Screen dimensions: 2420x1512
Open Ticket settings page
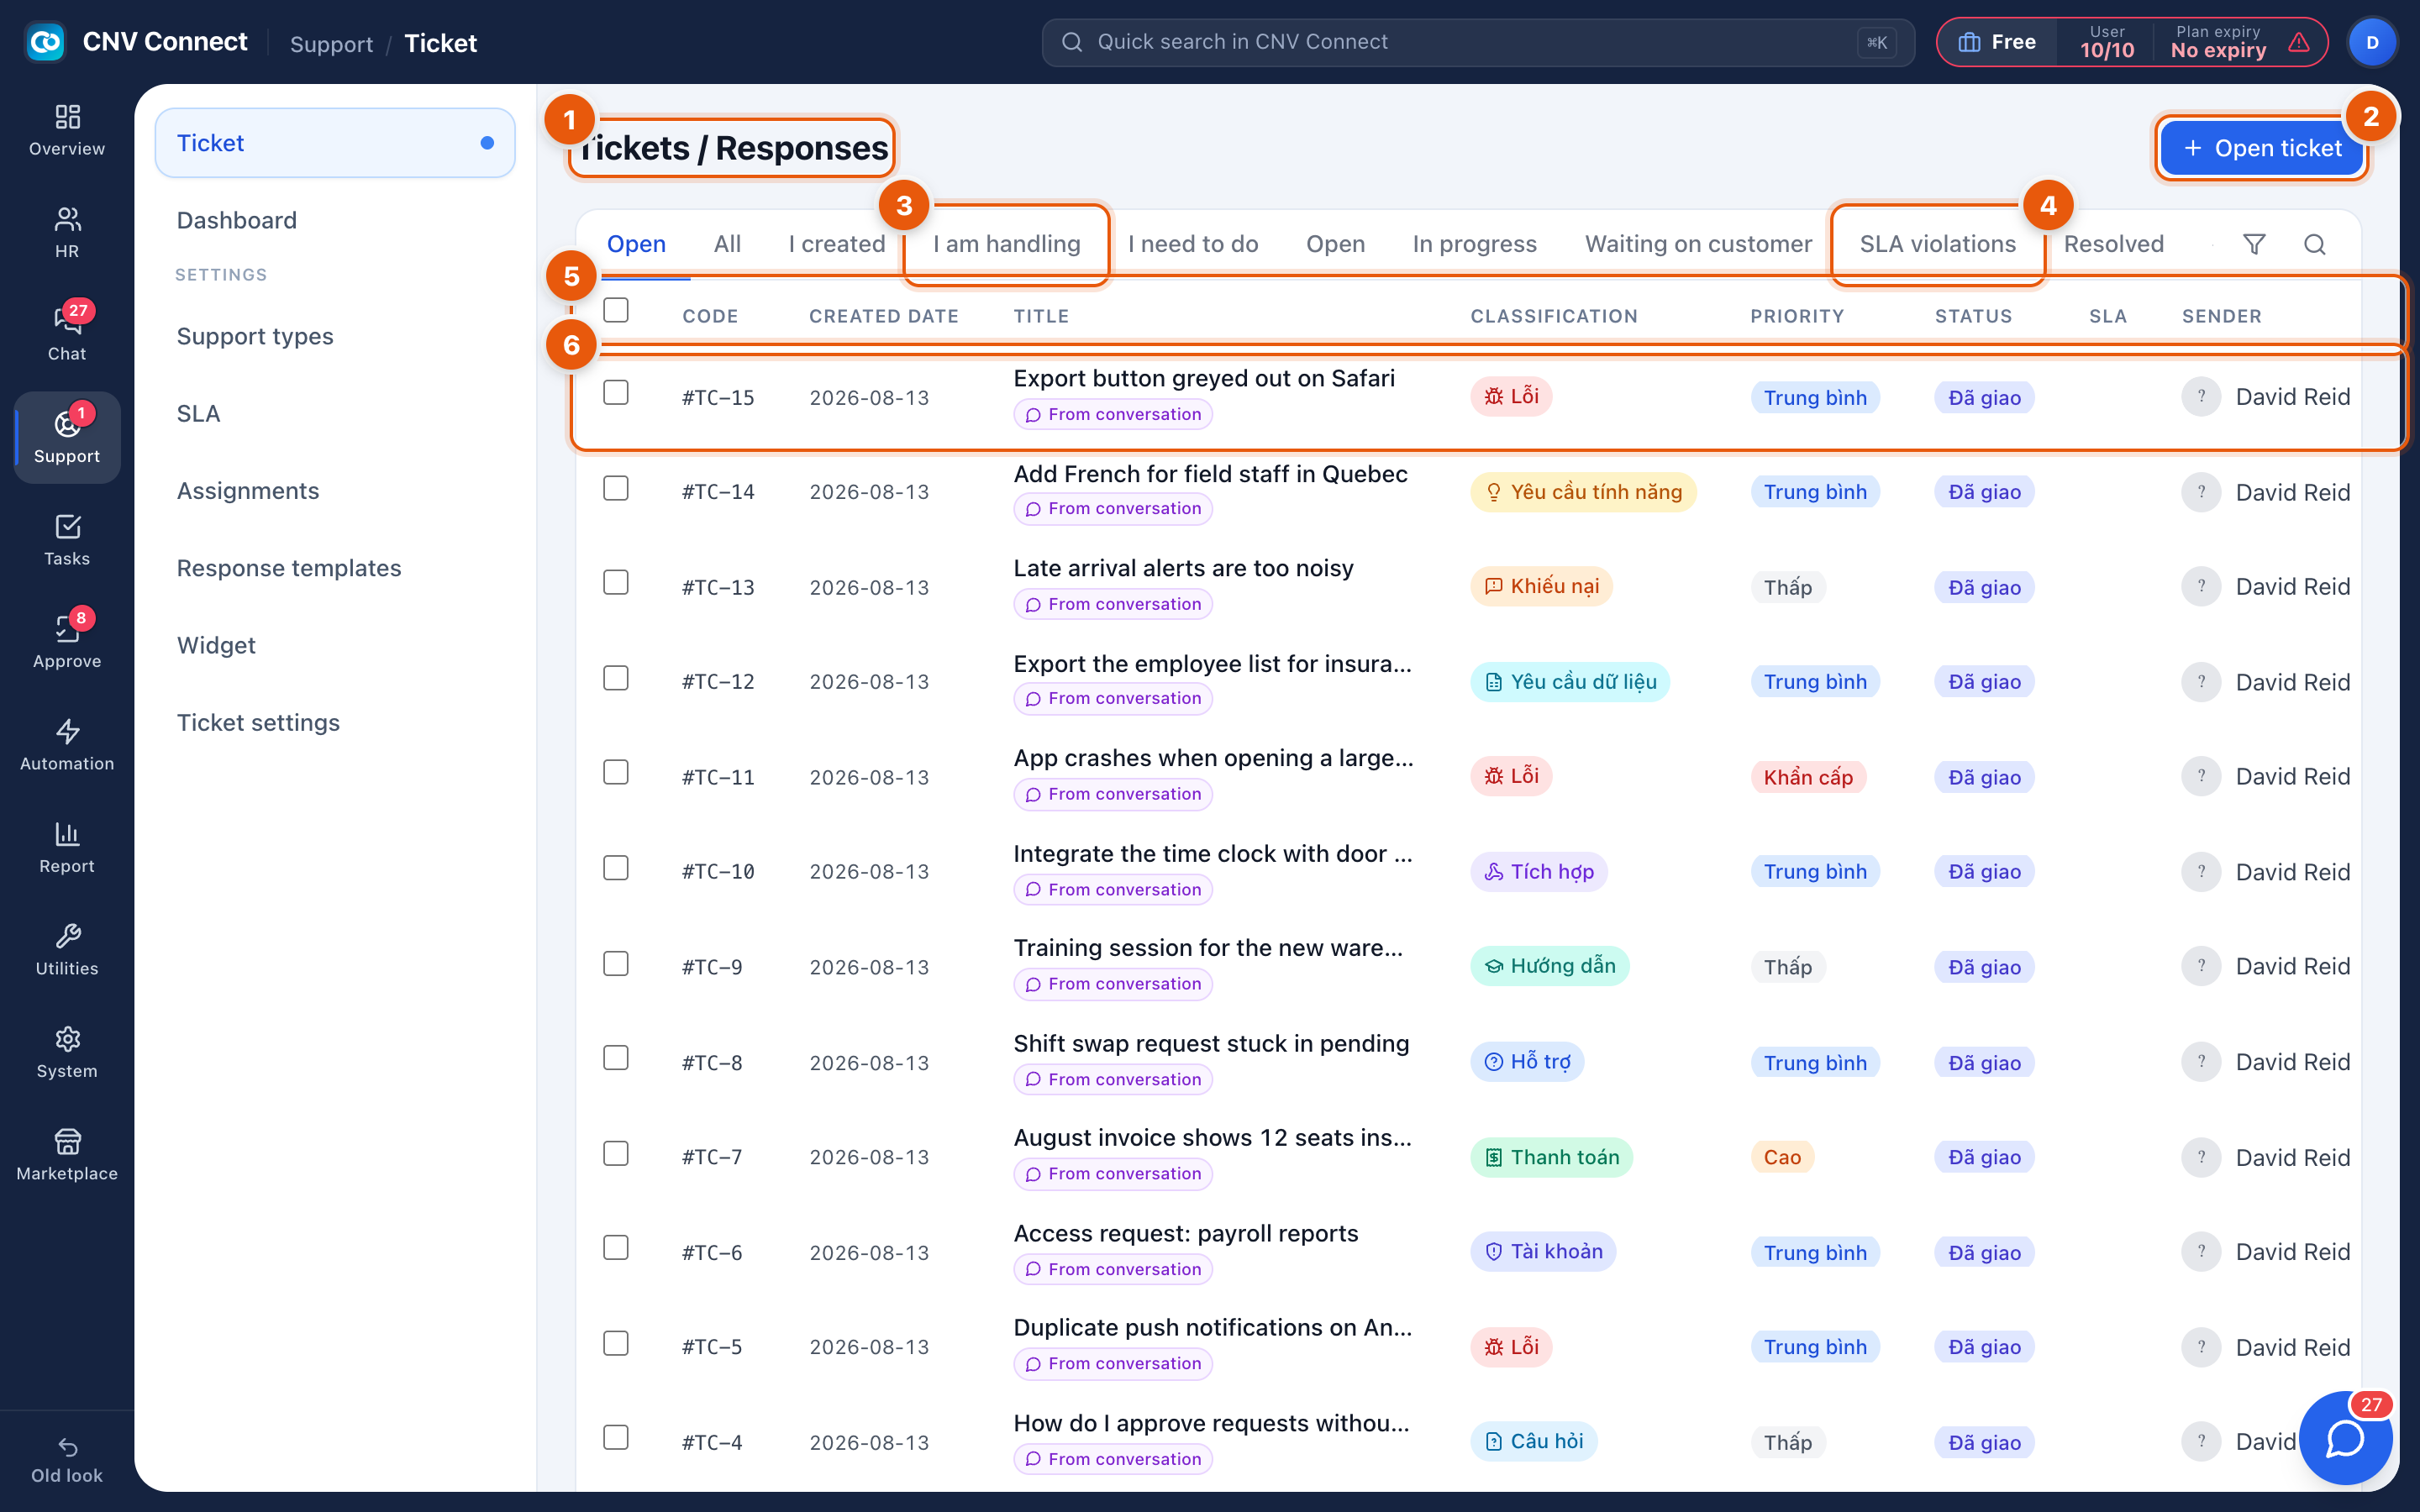pyautogui.click(x=258, y=722)
